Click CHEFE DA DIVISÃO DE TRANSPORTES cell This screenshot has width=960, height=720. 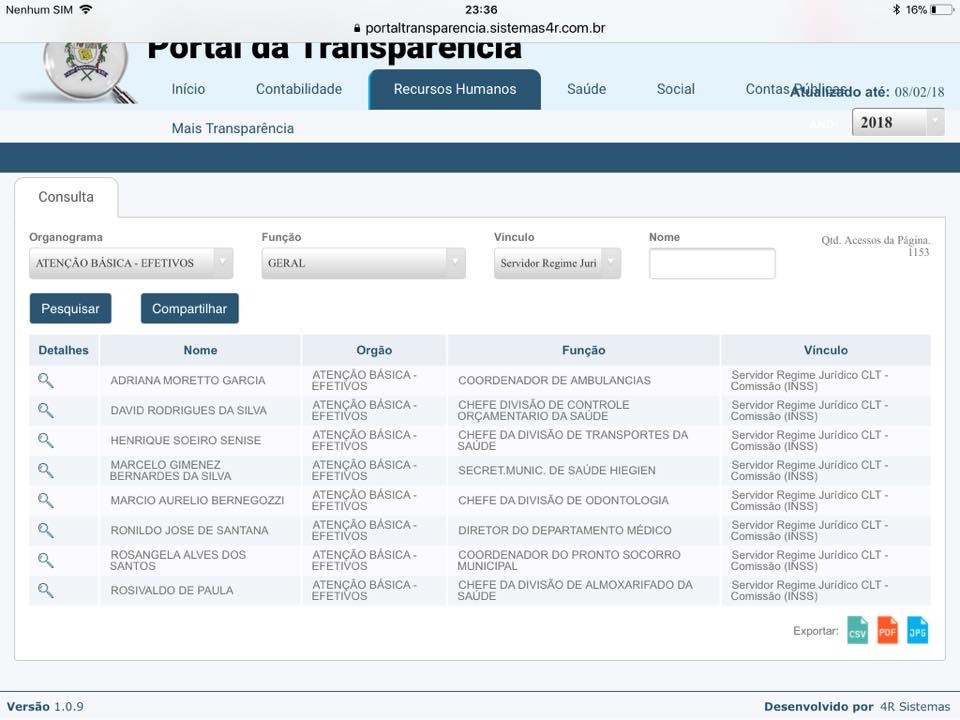[572, 440]
